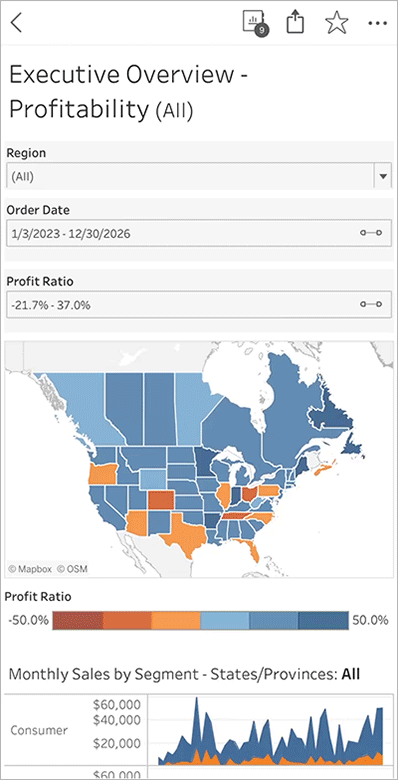Open the Region (All) combo box
398x780 pixels.
(x=199, y=176)
